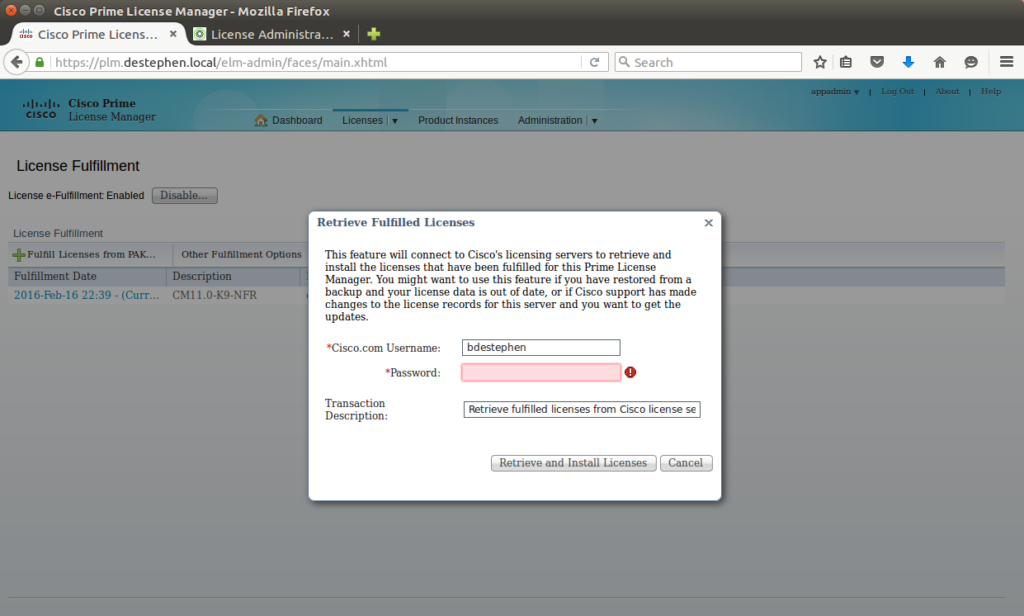
Task: Close the Retrieve Fulfilled Licenses dialog
Action: click(709, 223)
